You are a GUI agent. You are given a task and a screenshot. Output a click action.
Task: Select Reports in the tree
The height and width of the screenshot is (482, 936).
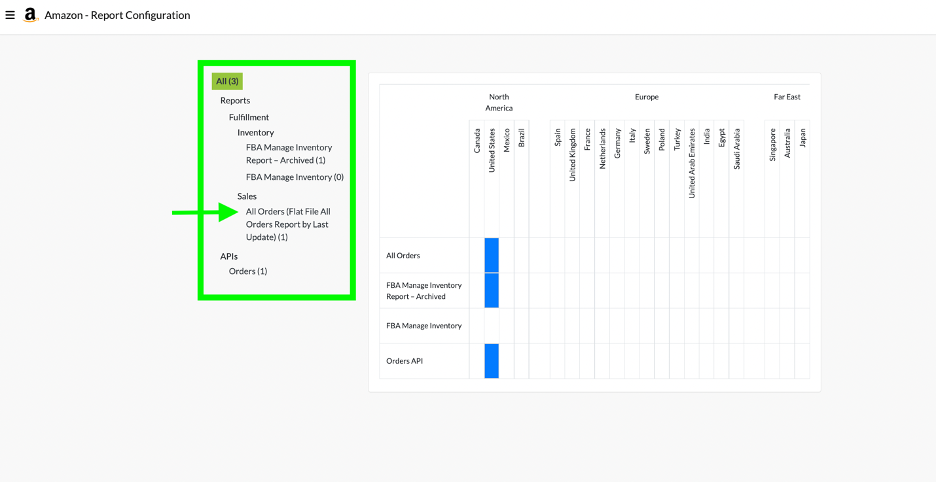[x=235, y=100]
